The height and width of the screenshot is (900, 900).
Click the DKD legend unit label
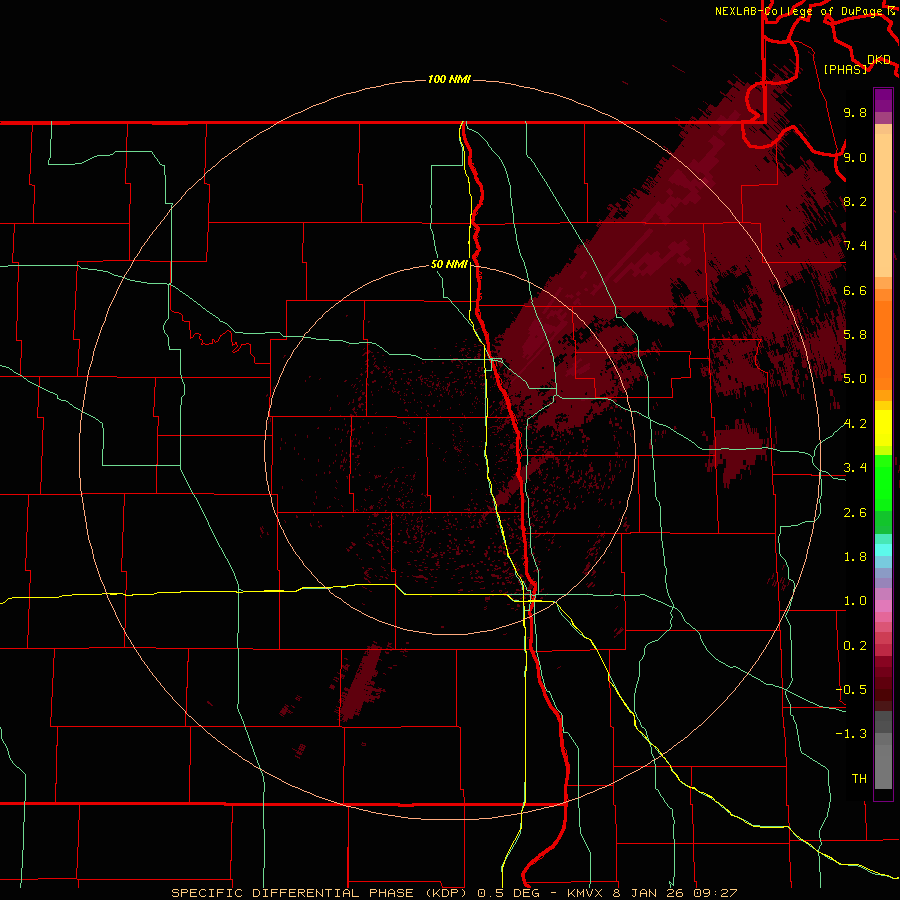(879, 60)
